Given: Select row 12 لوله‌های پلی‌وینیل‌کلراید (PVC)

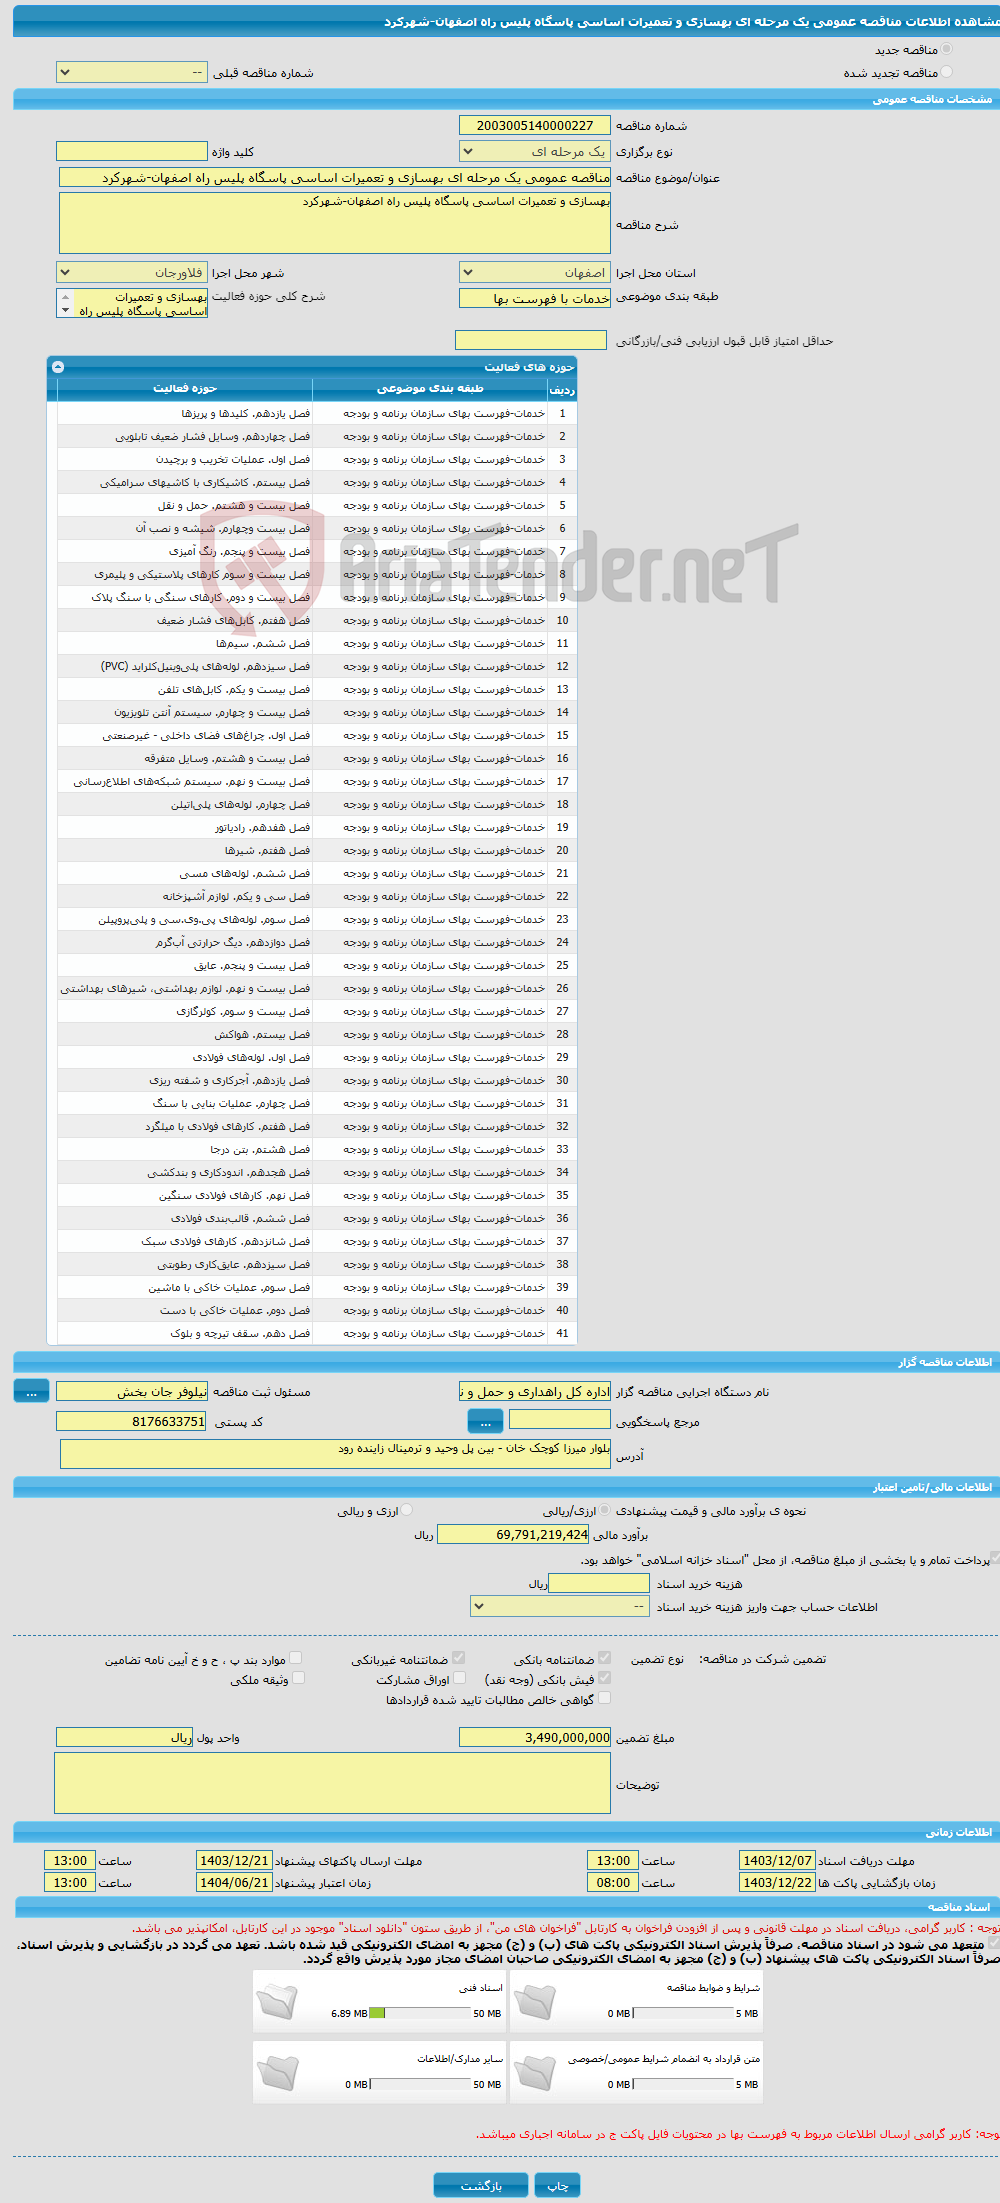Looking at the screenshot, I should 317,666.
